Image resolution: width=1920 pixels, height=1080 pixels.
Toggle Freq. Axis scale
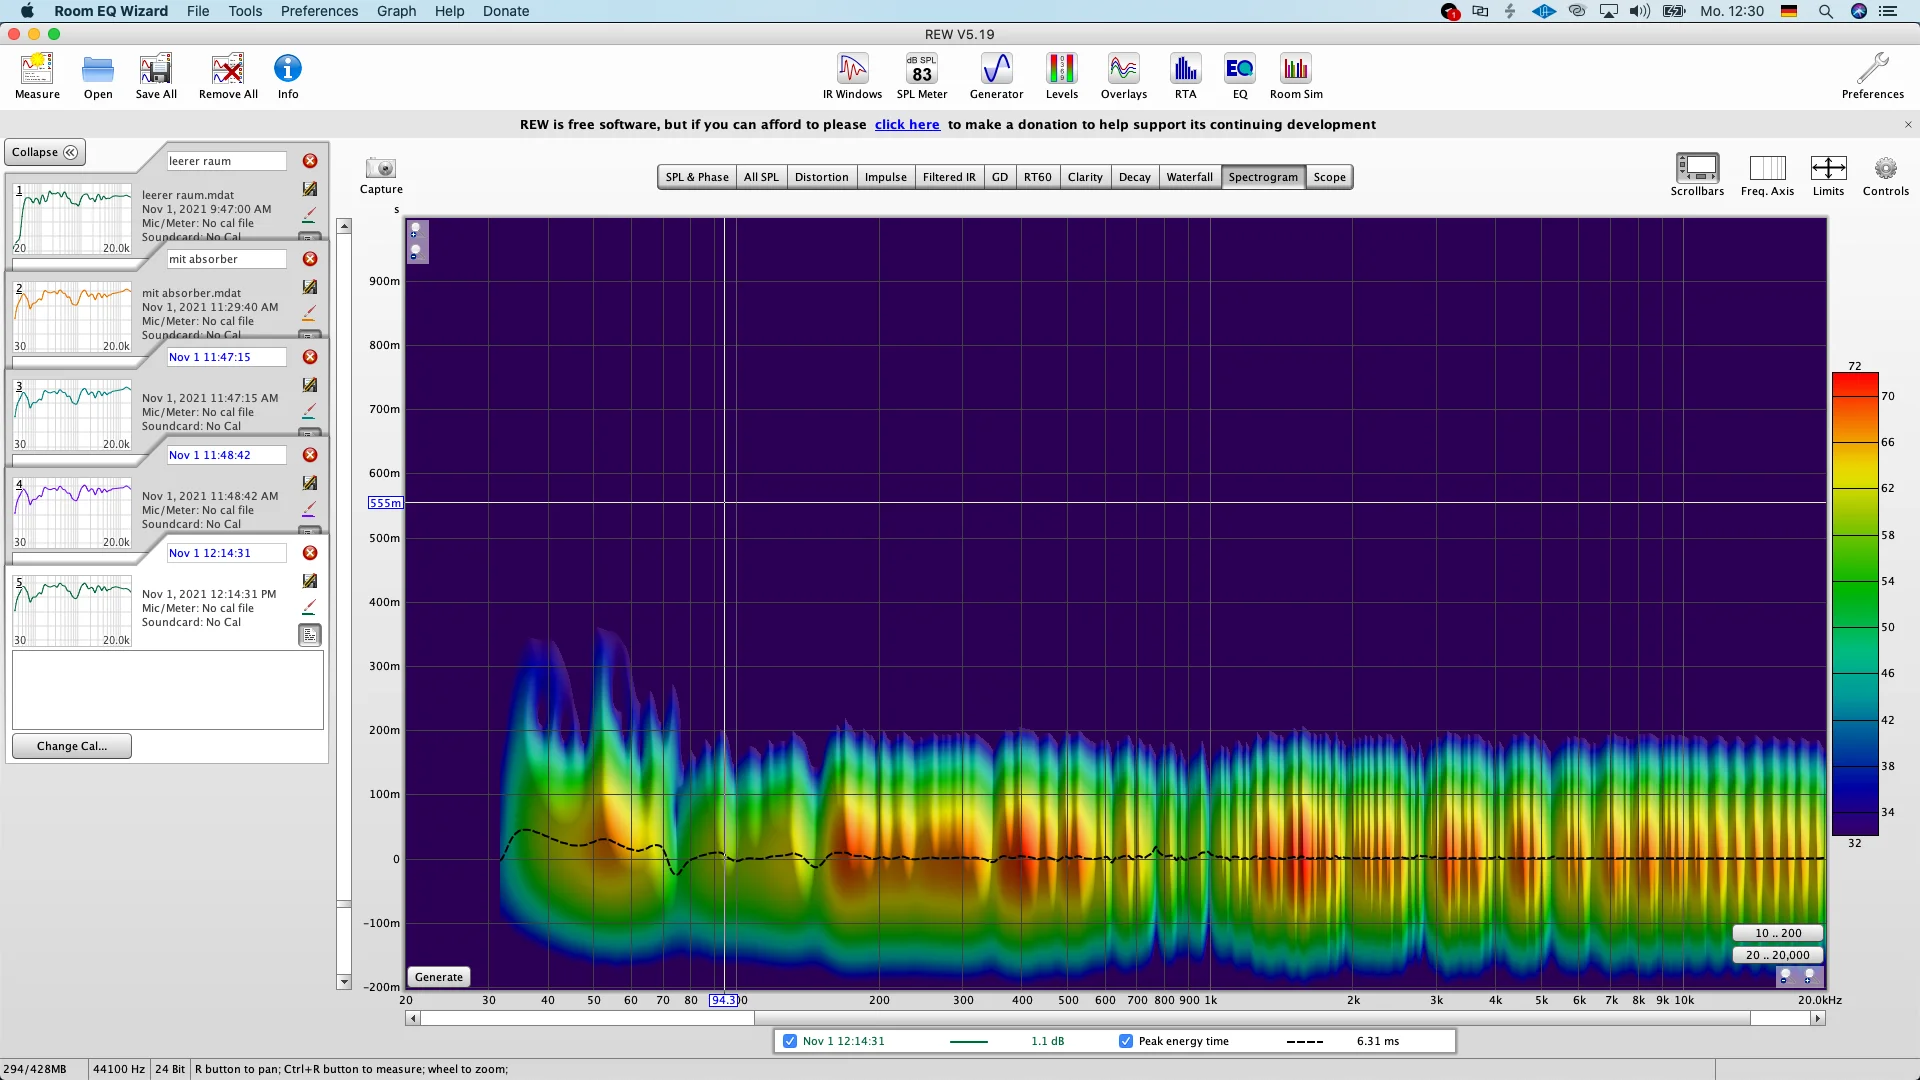(1767, 175)
